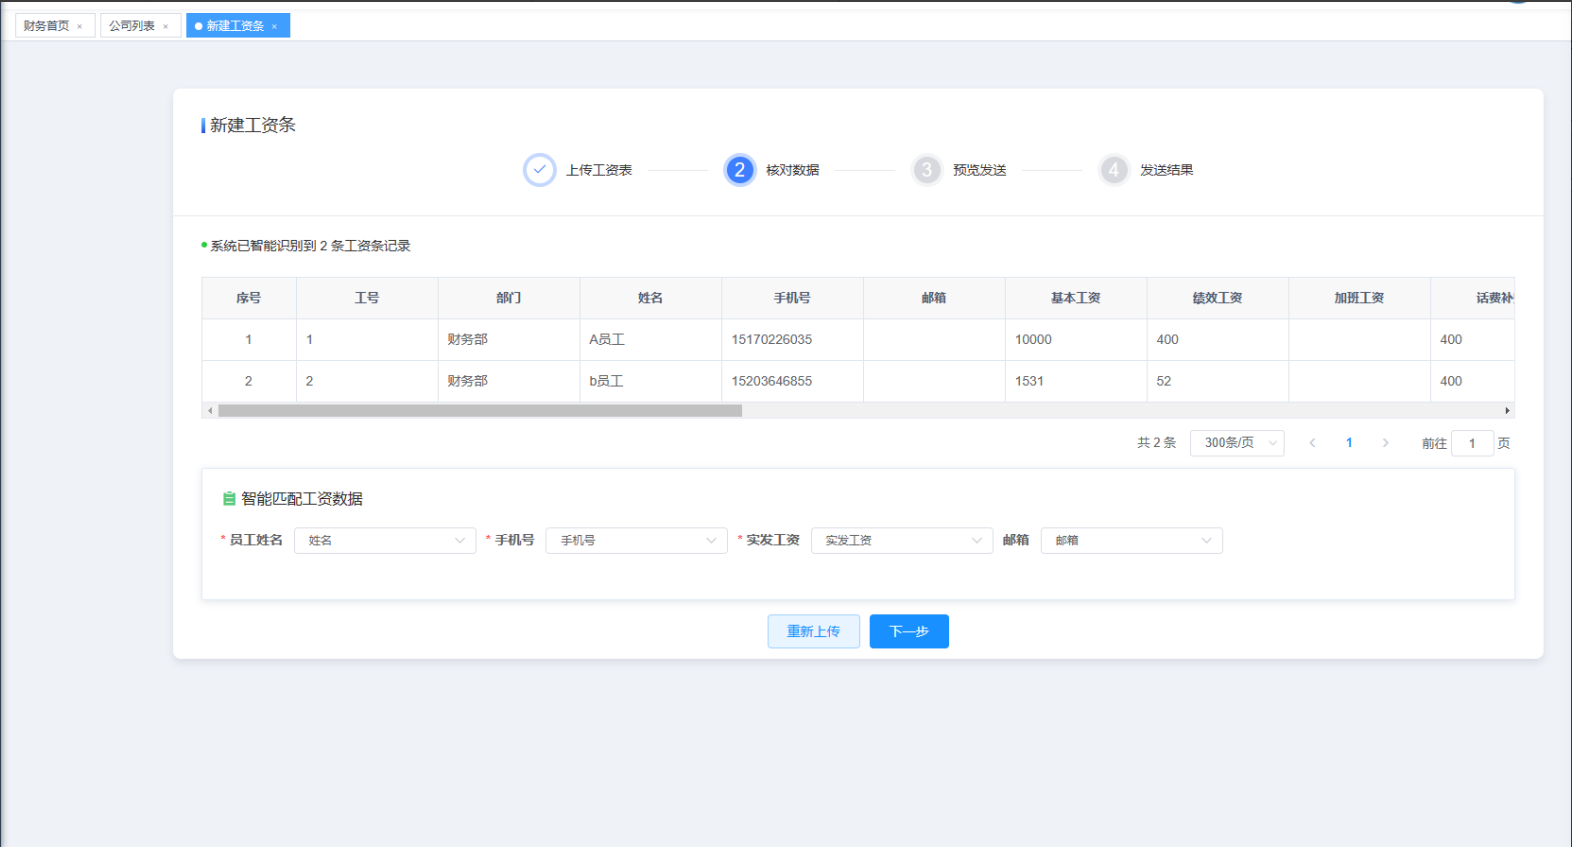The width and height of the screenshot is (1572, 847).
Task: Click the 下一步 button
Action: [x=908, y=631]
